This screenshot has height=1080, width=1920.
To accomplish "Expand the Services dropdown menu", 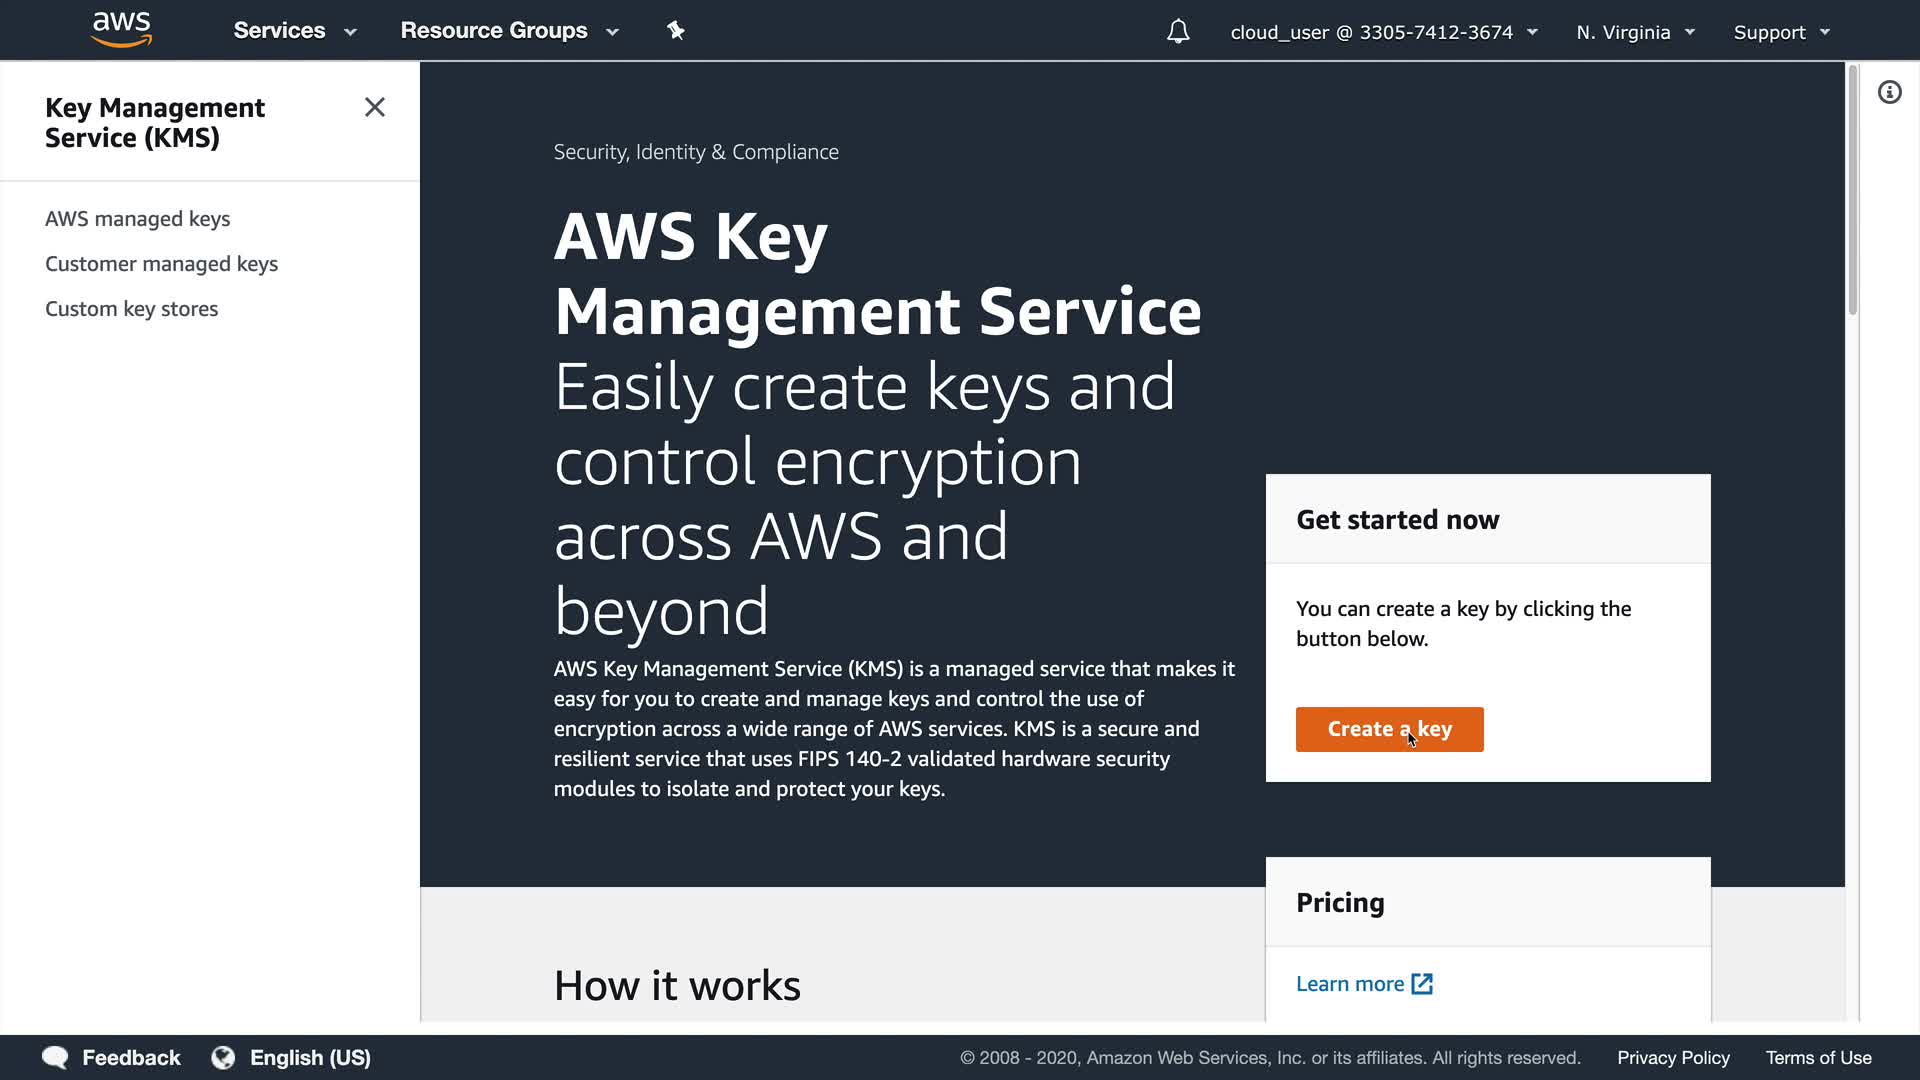I will (294, 31).
